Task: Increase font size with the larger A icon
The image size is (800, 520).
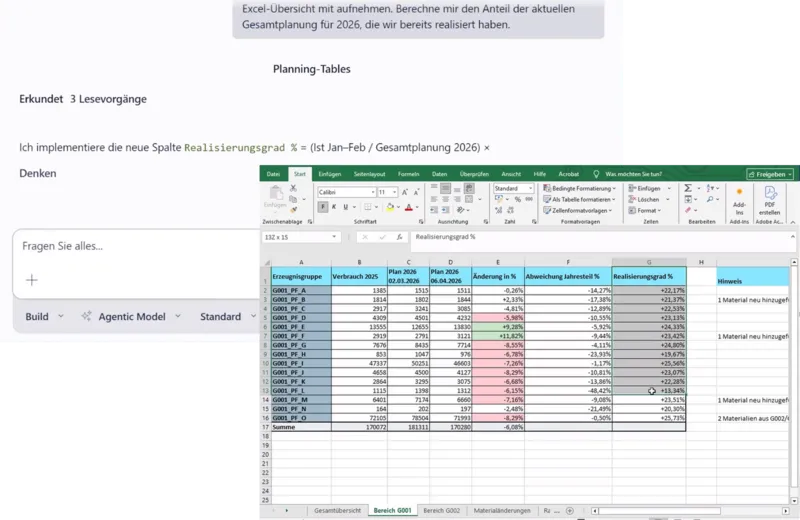Action: click(405, 192)
